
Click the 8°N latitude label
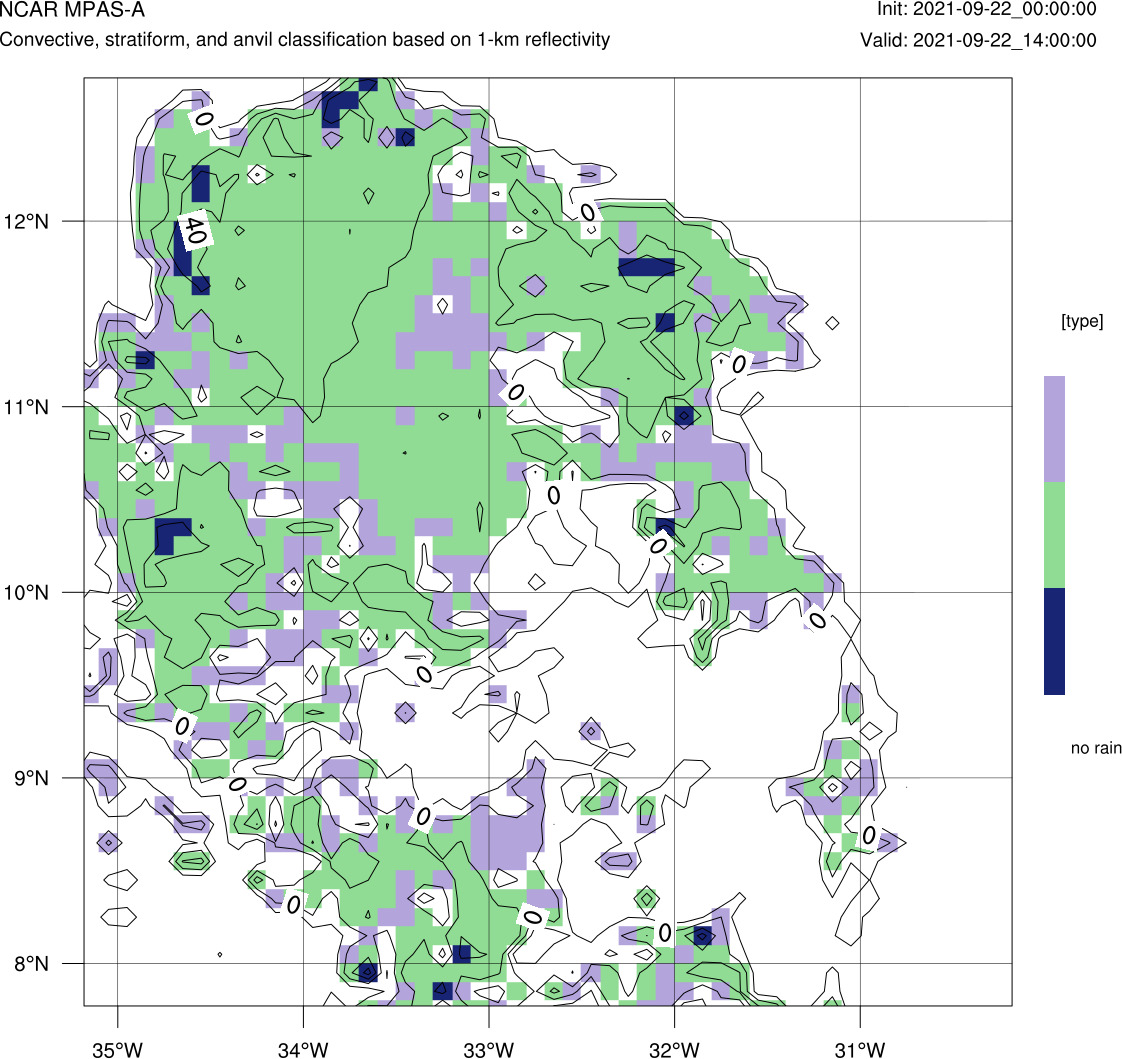[31, 964]
